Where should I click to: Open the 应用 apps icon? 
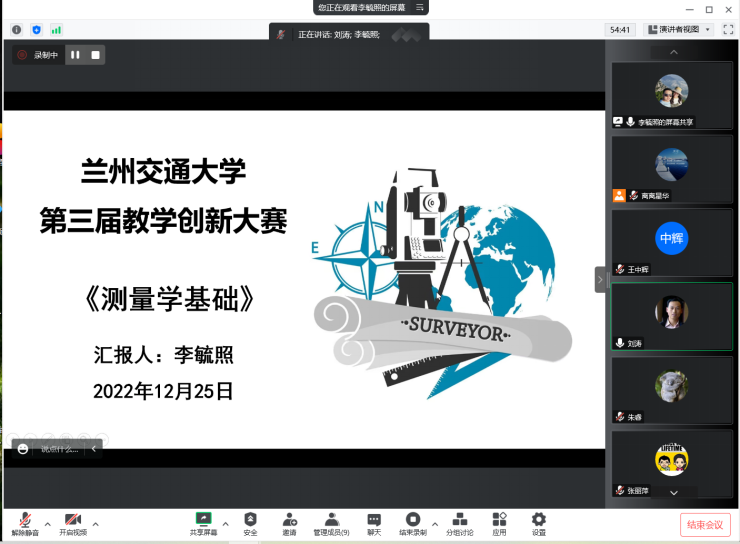click(x=499, y=521)
